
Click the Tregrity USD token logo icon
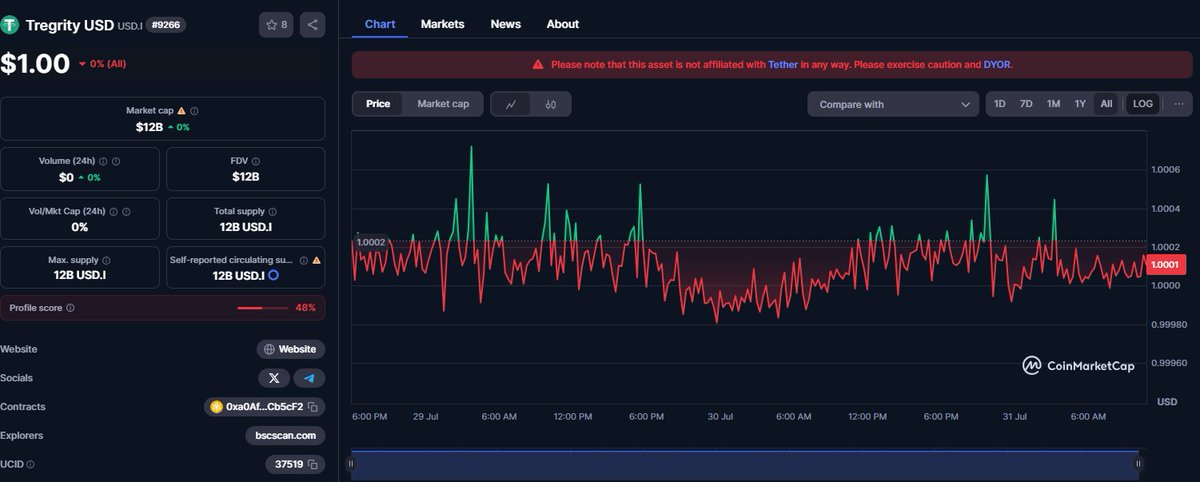pos(10,25)
